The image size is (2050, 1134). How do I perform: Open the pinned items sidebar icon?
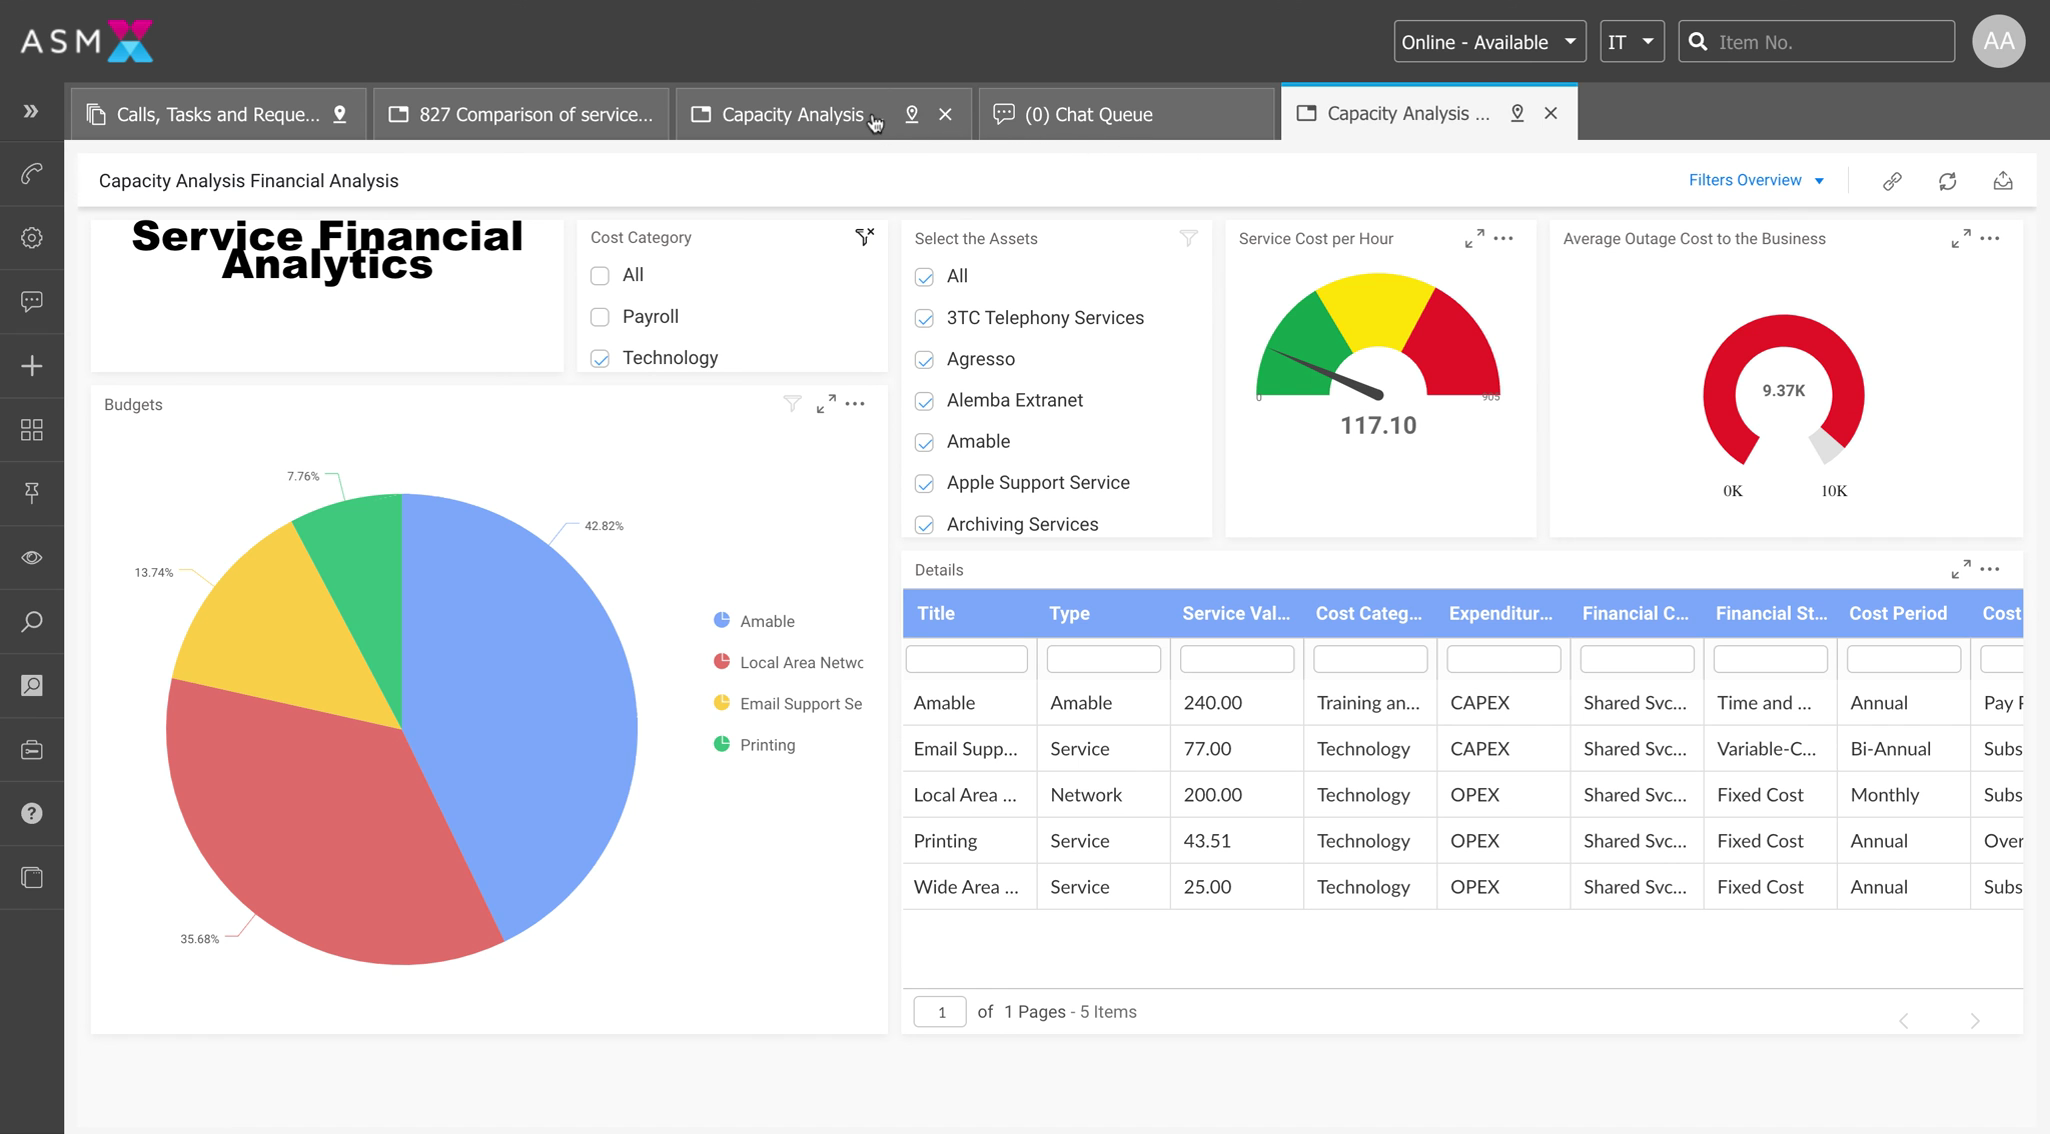(x=31, y=493)
